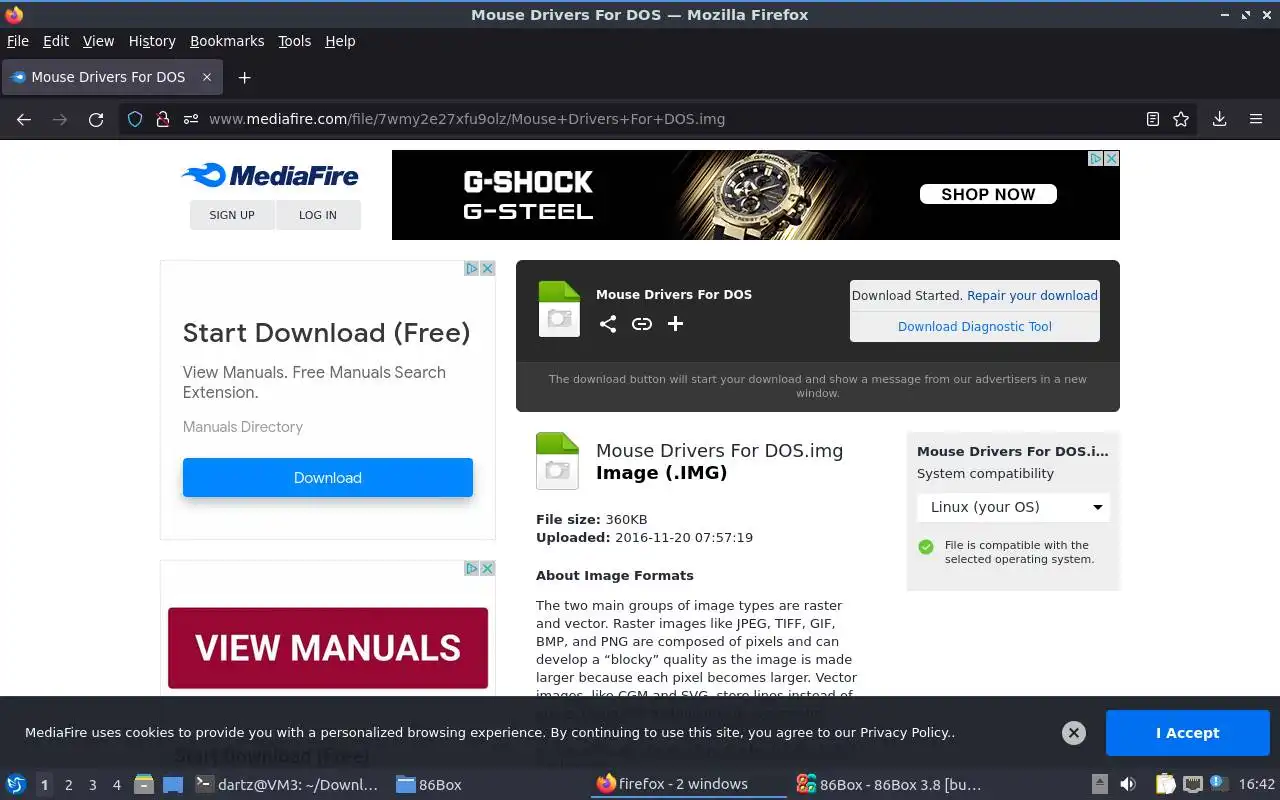Bookmark this page with the star icon
Image resolution: width=1280 pixels, height=800 pixels.
pos(1181,119)
